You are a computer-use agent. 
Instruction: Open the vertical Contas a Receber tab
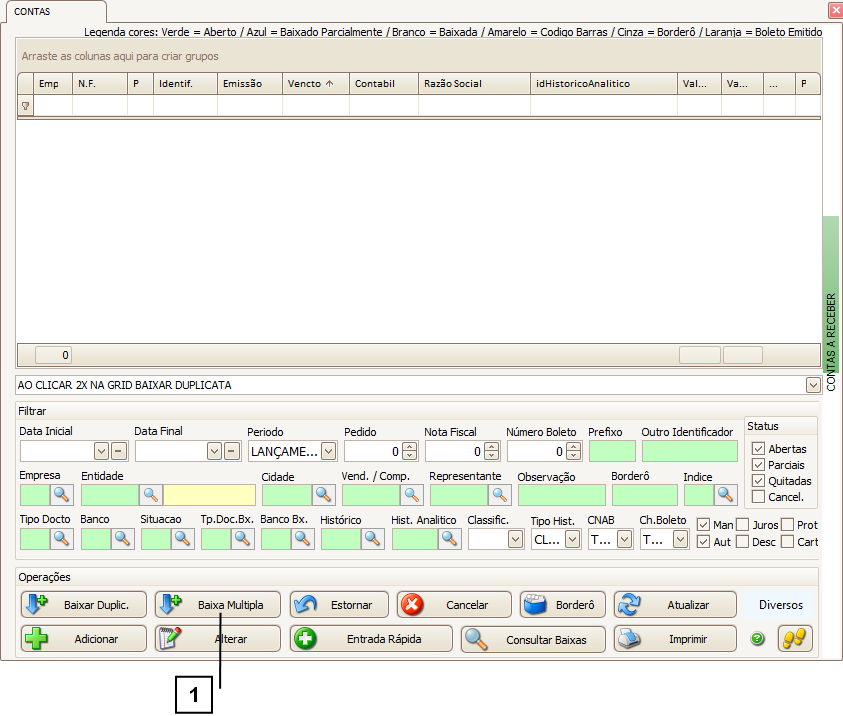click(x=831, y=300)
